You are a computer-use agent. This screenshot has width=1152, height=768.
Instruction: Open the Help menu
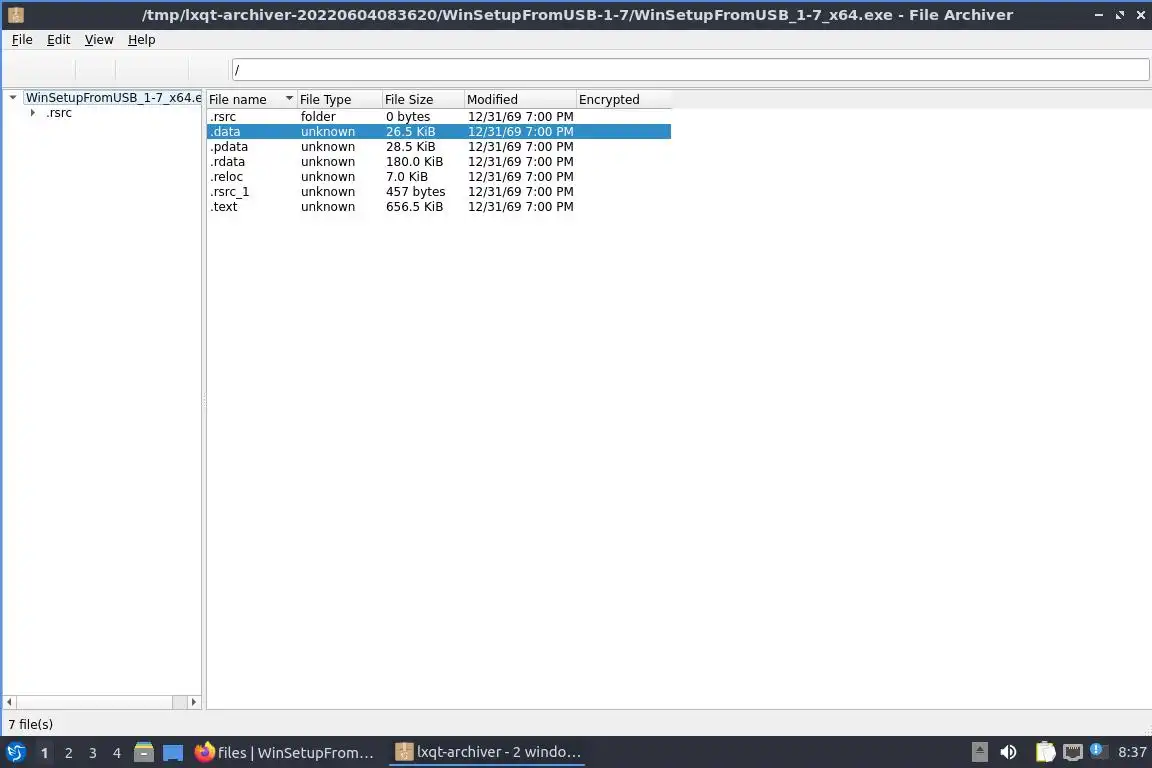click(x=142, y=40)
